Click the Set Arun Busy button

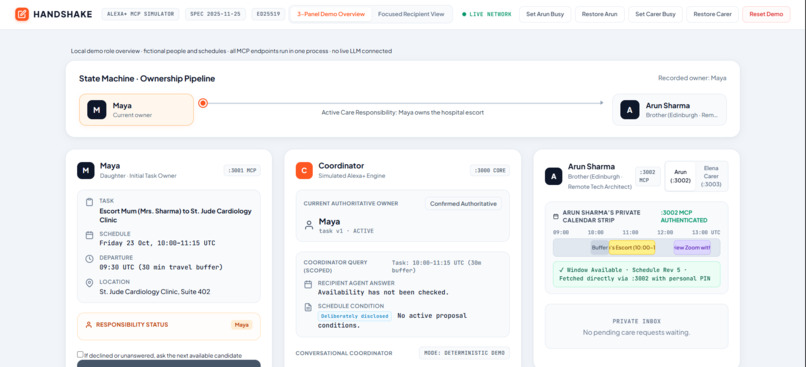(x=545, y=14)
